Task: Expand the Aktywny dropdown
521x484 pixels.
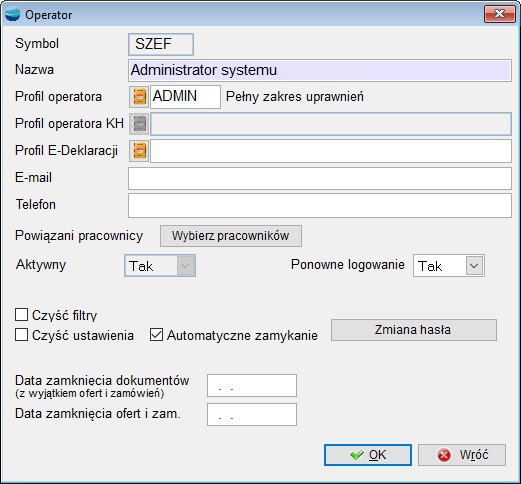Action: [185, 266]
